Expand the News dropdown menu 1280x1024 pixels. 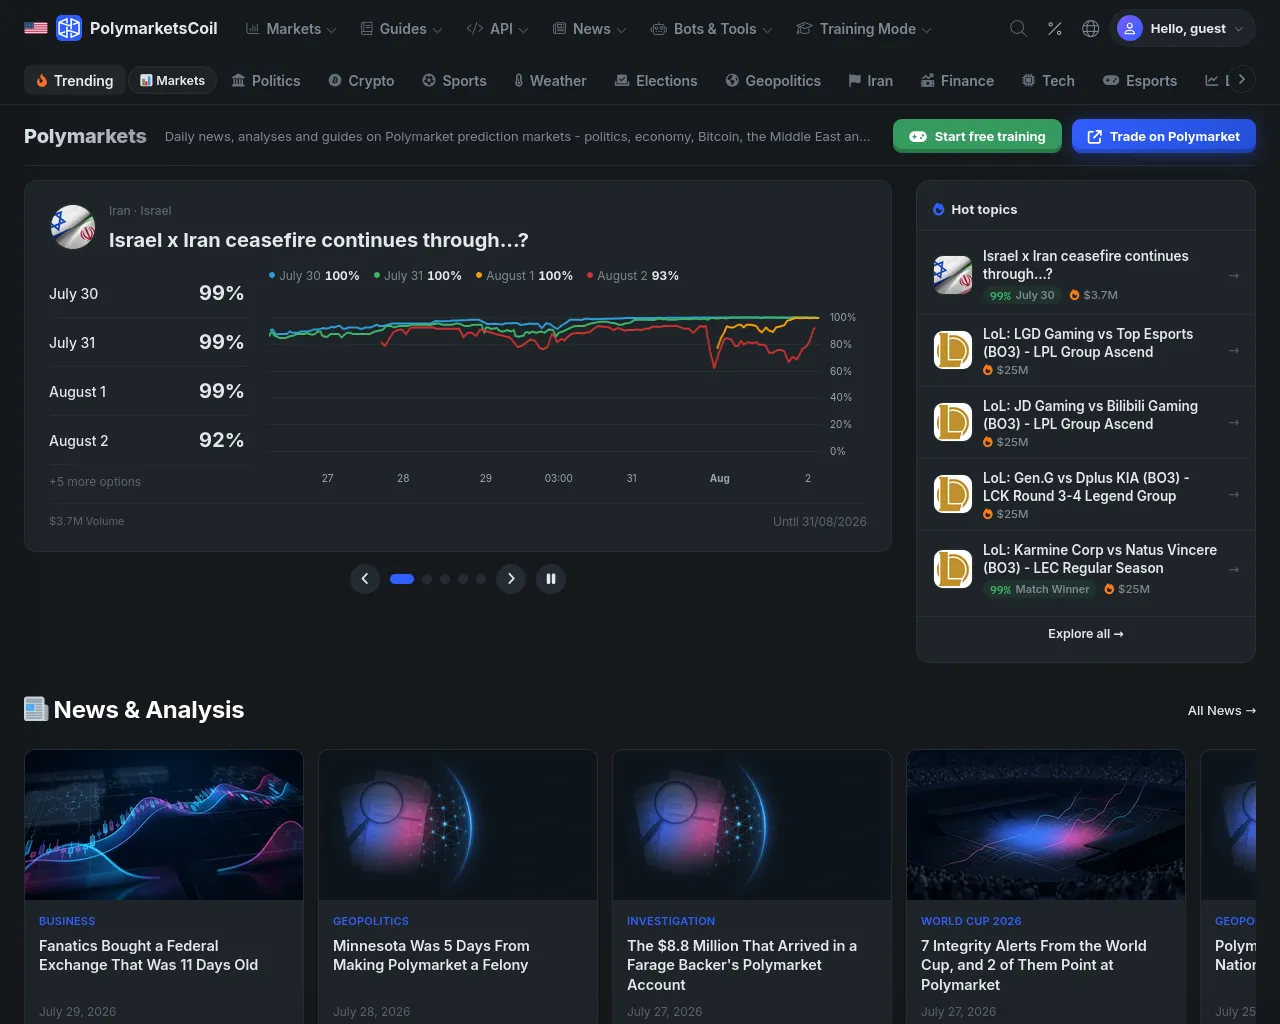tap(590, 29)
